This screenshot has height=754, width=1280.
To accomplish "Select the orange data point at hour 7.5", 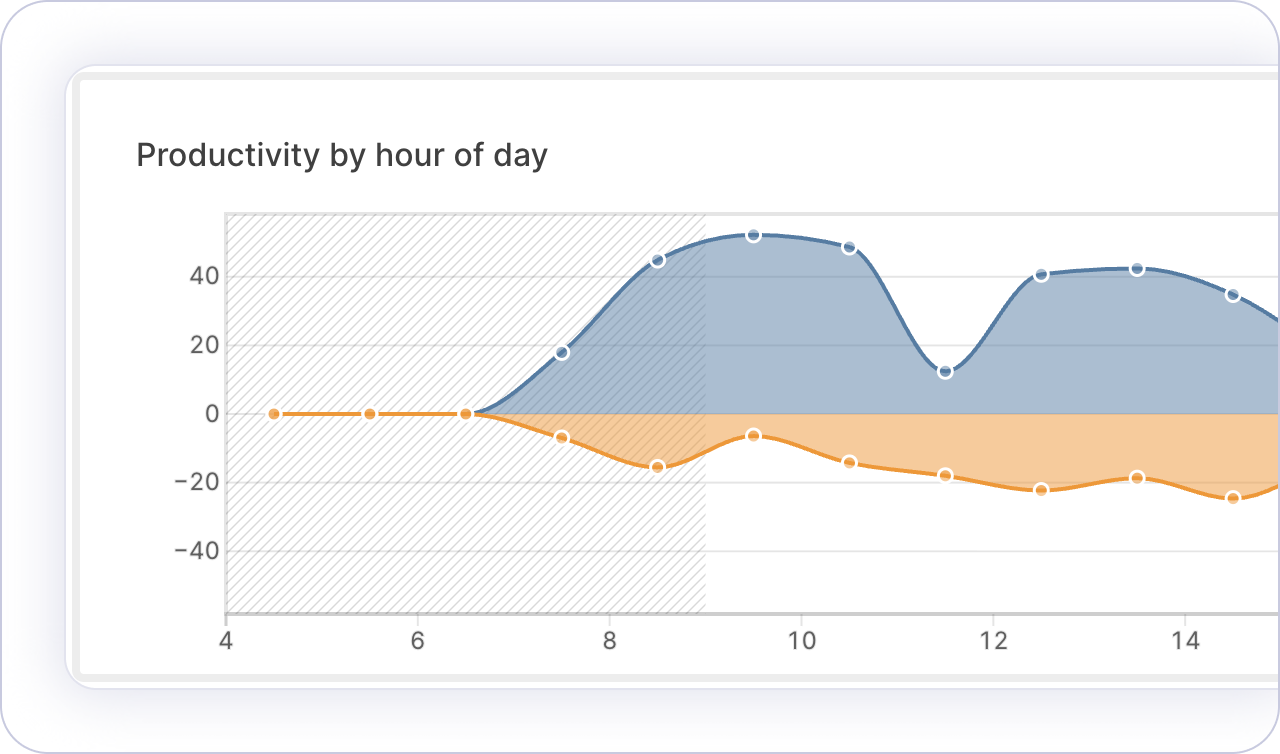I will point(562,437).
